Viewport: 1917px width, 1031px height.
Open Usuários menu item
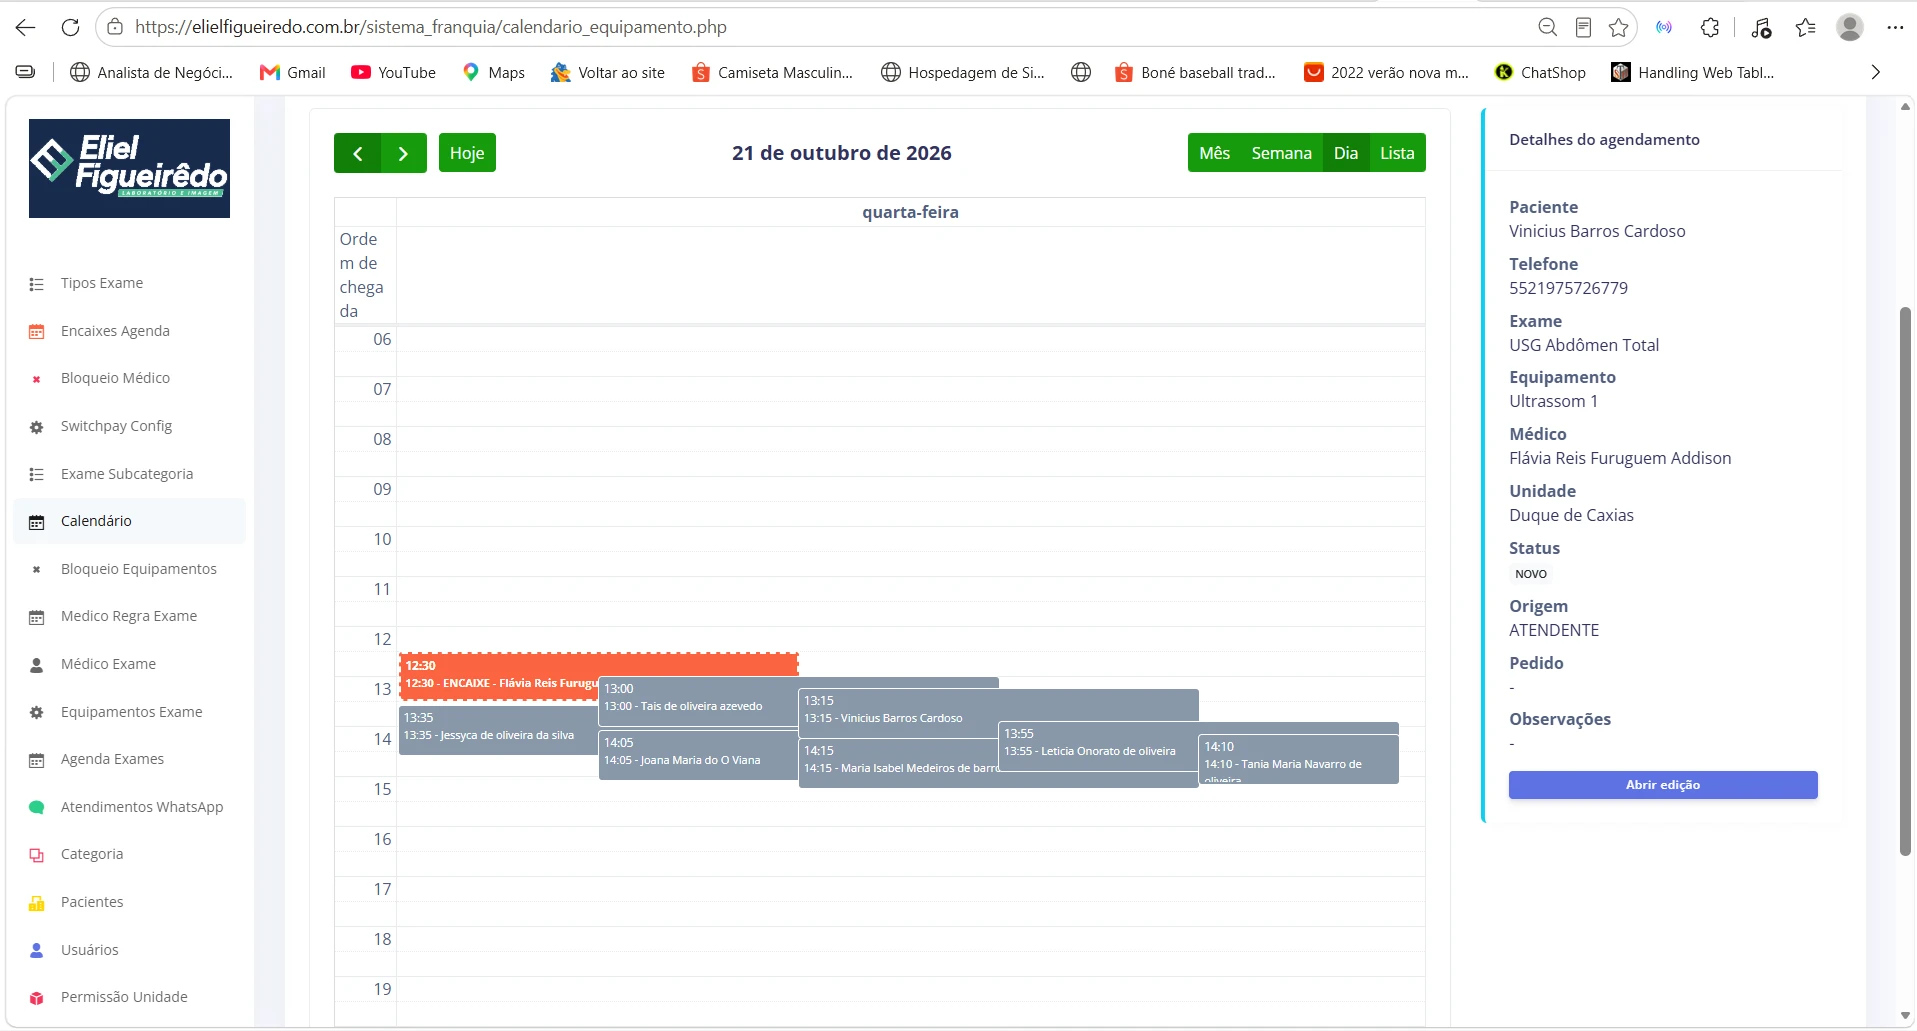130,951
